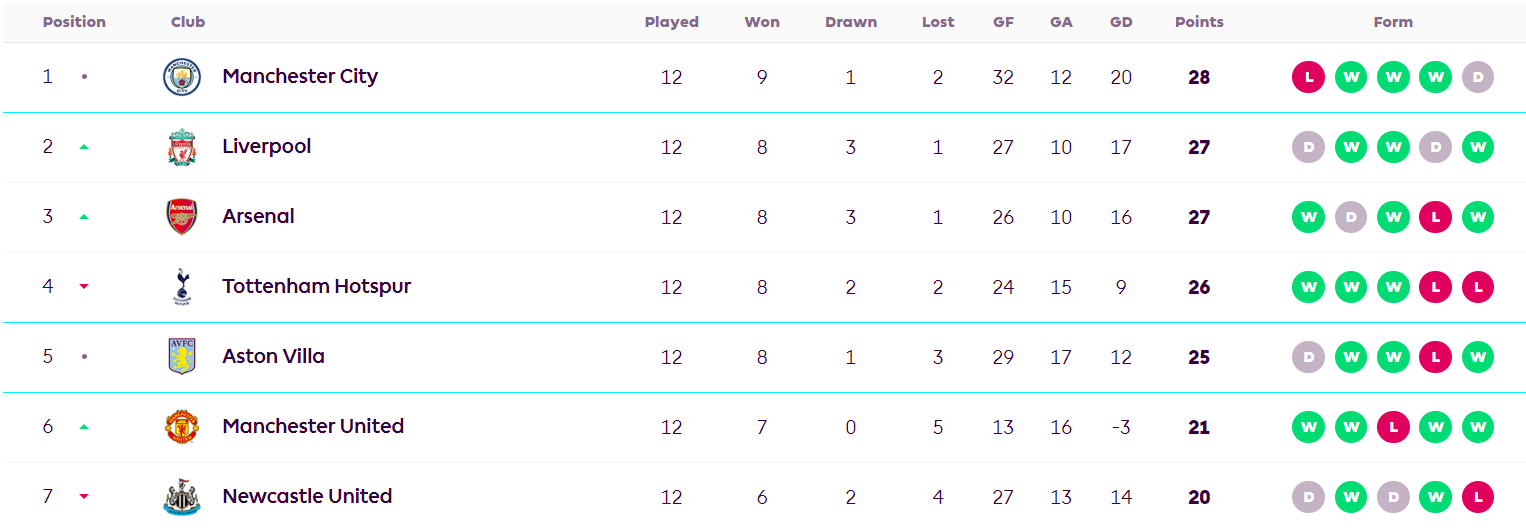Click Tottenham's red down position arrow

[x=84, y=287]
